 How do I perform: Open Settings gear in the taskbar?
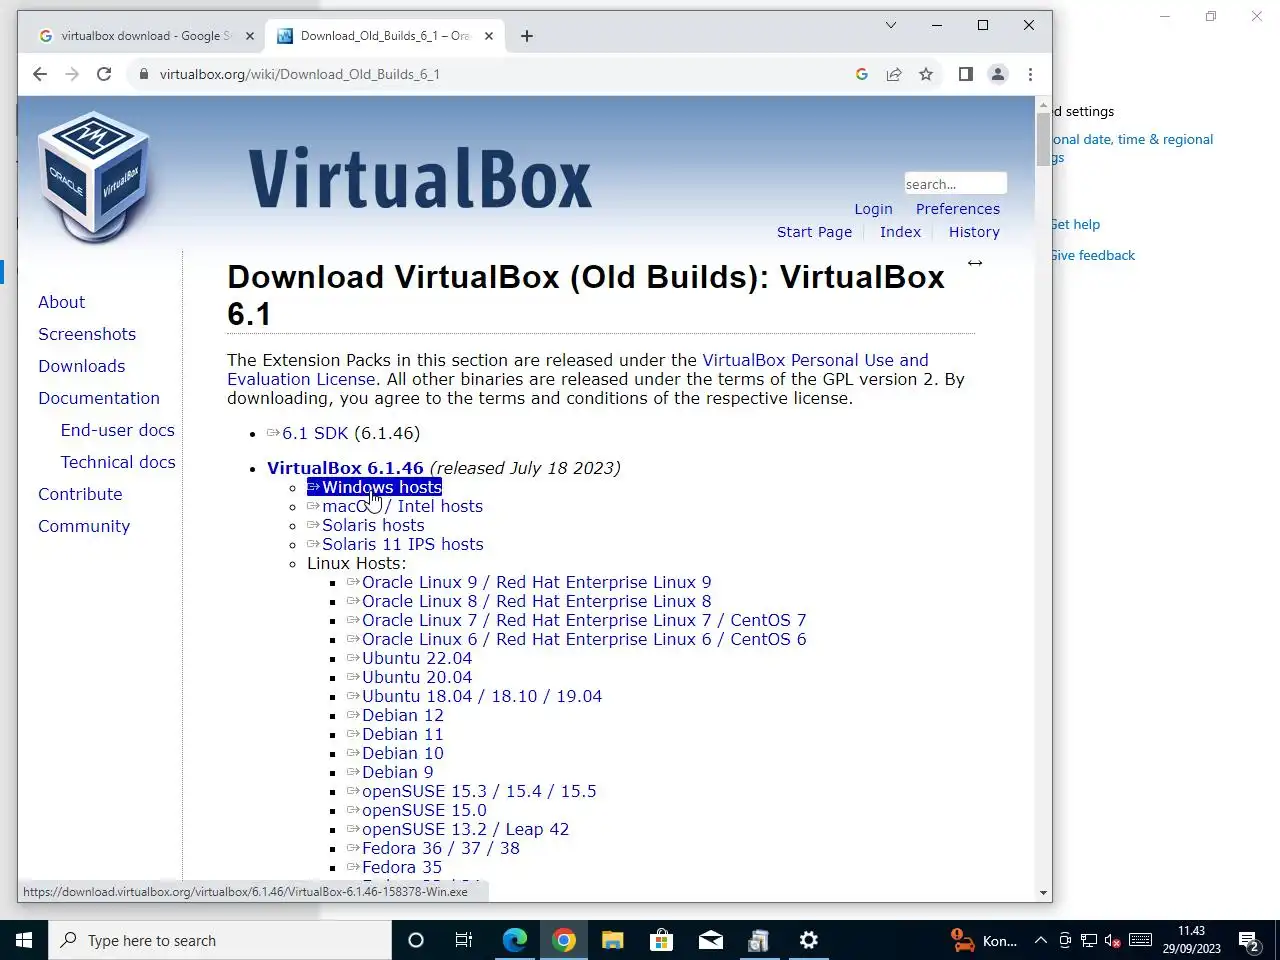(x=809, y=940)
